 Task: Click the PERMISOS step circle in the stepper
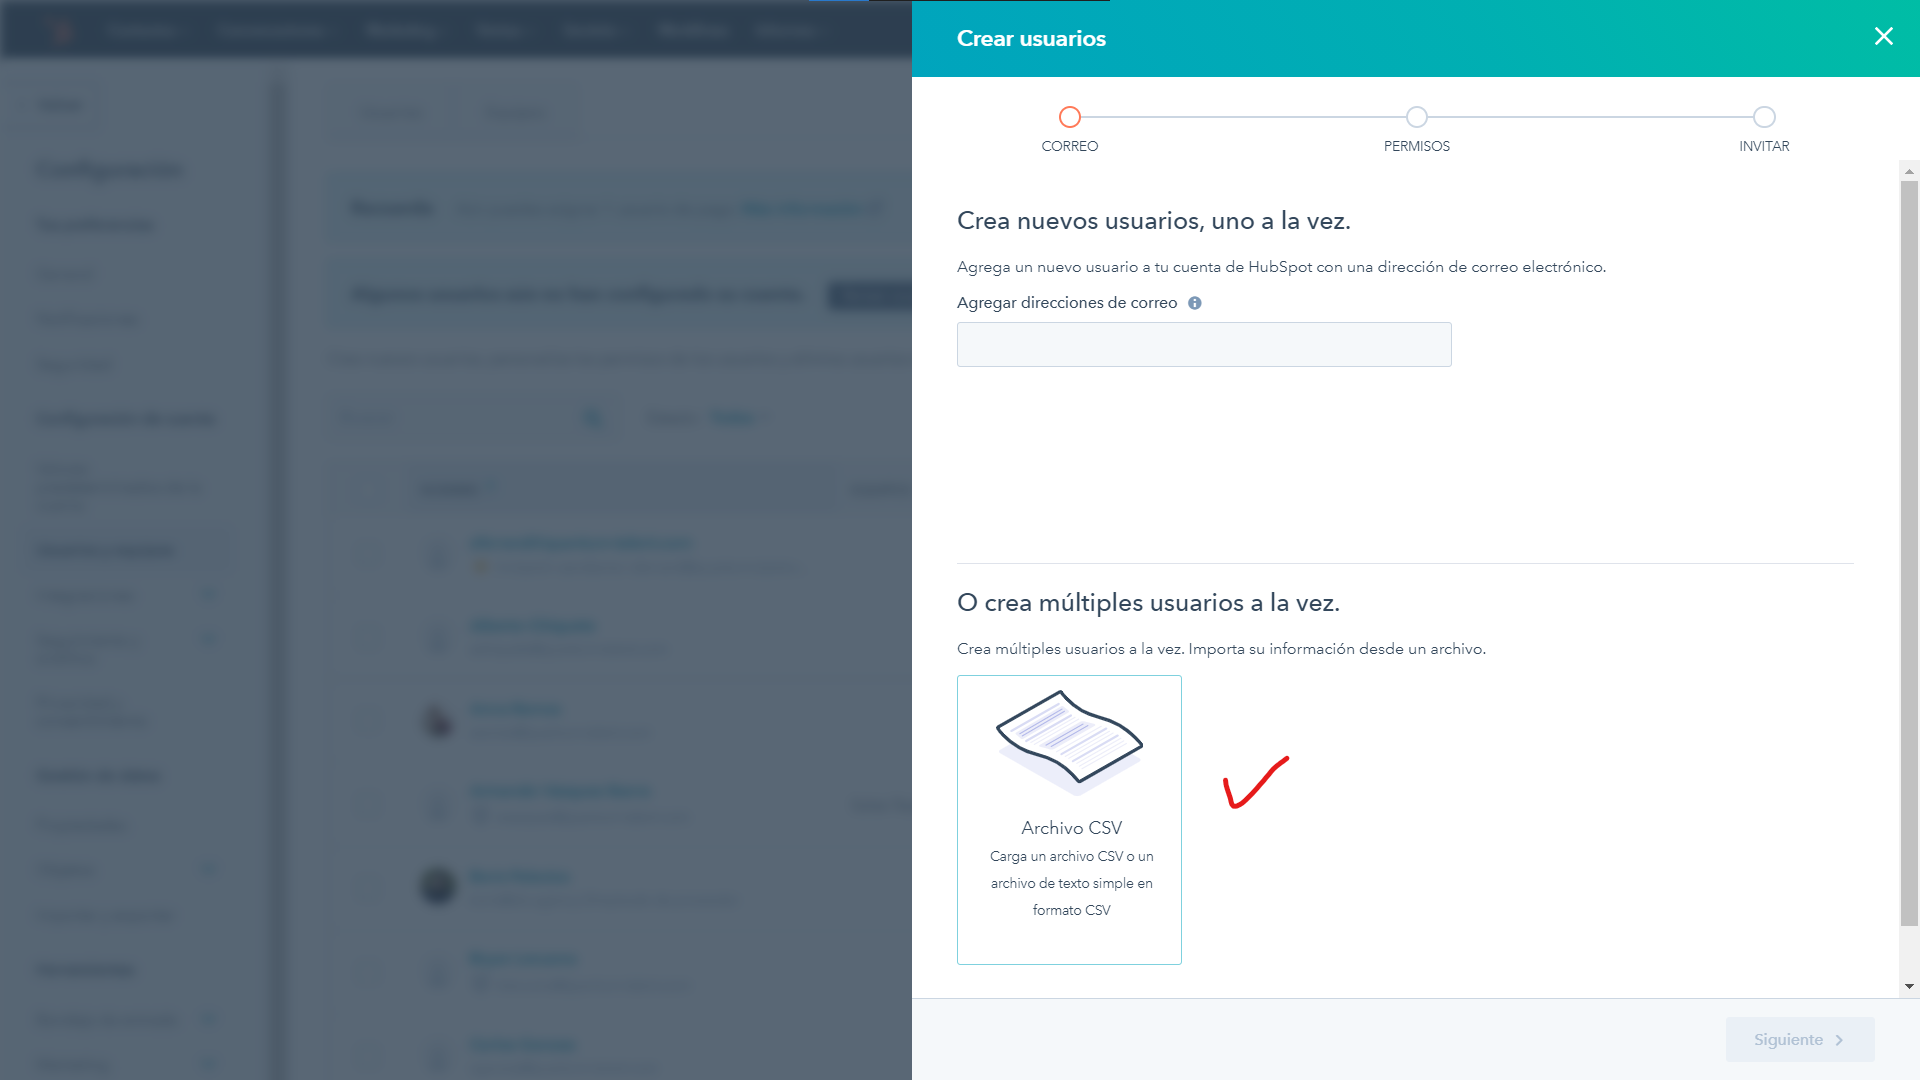tap(1417, 117)
